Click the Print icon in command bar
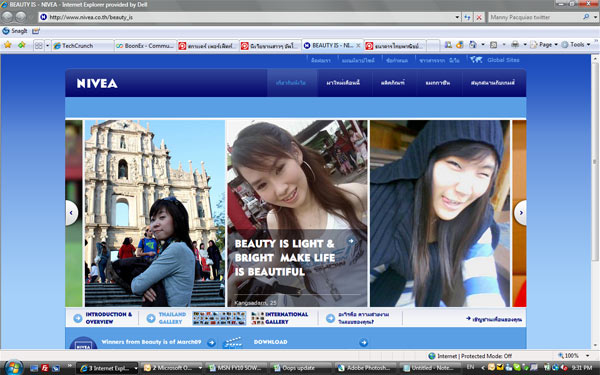This screenshot has width=600, height=375. coord(515,45)
